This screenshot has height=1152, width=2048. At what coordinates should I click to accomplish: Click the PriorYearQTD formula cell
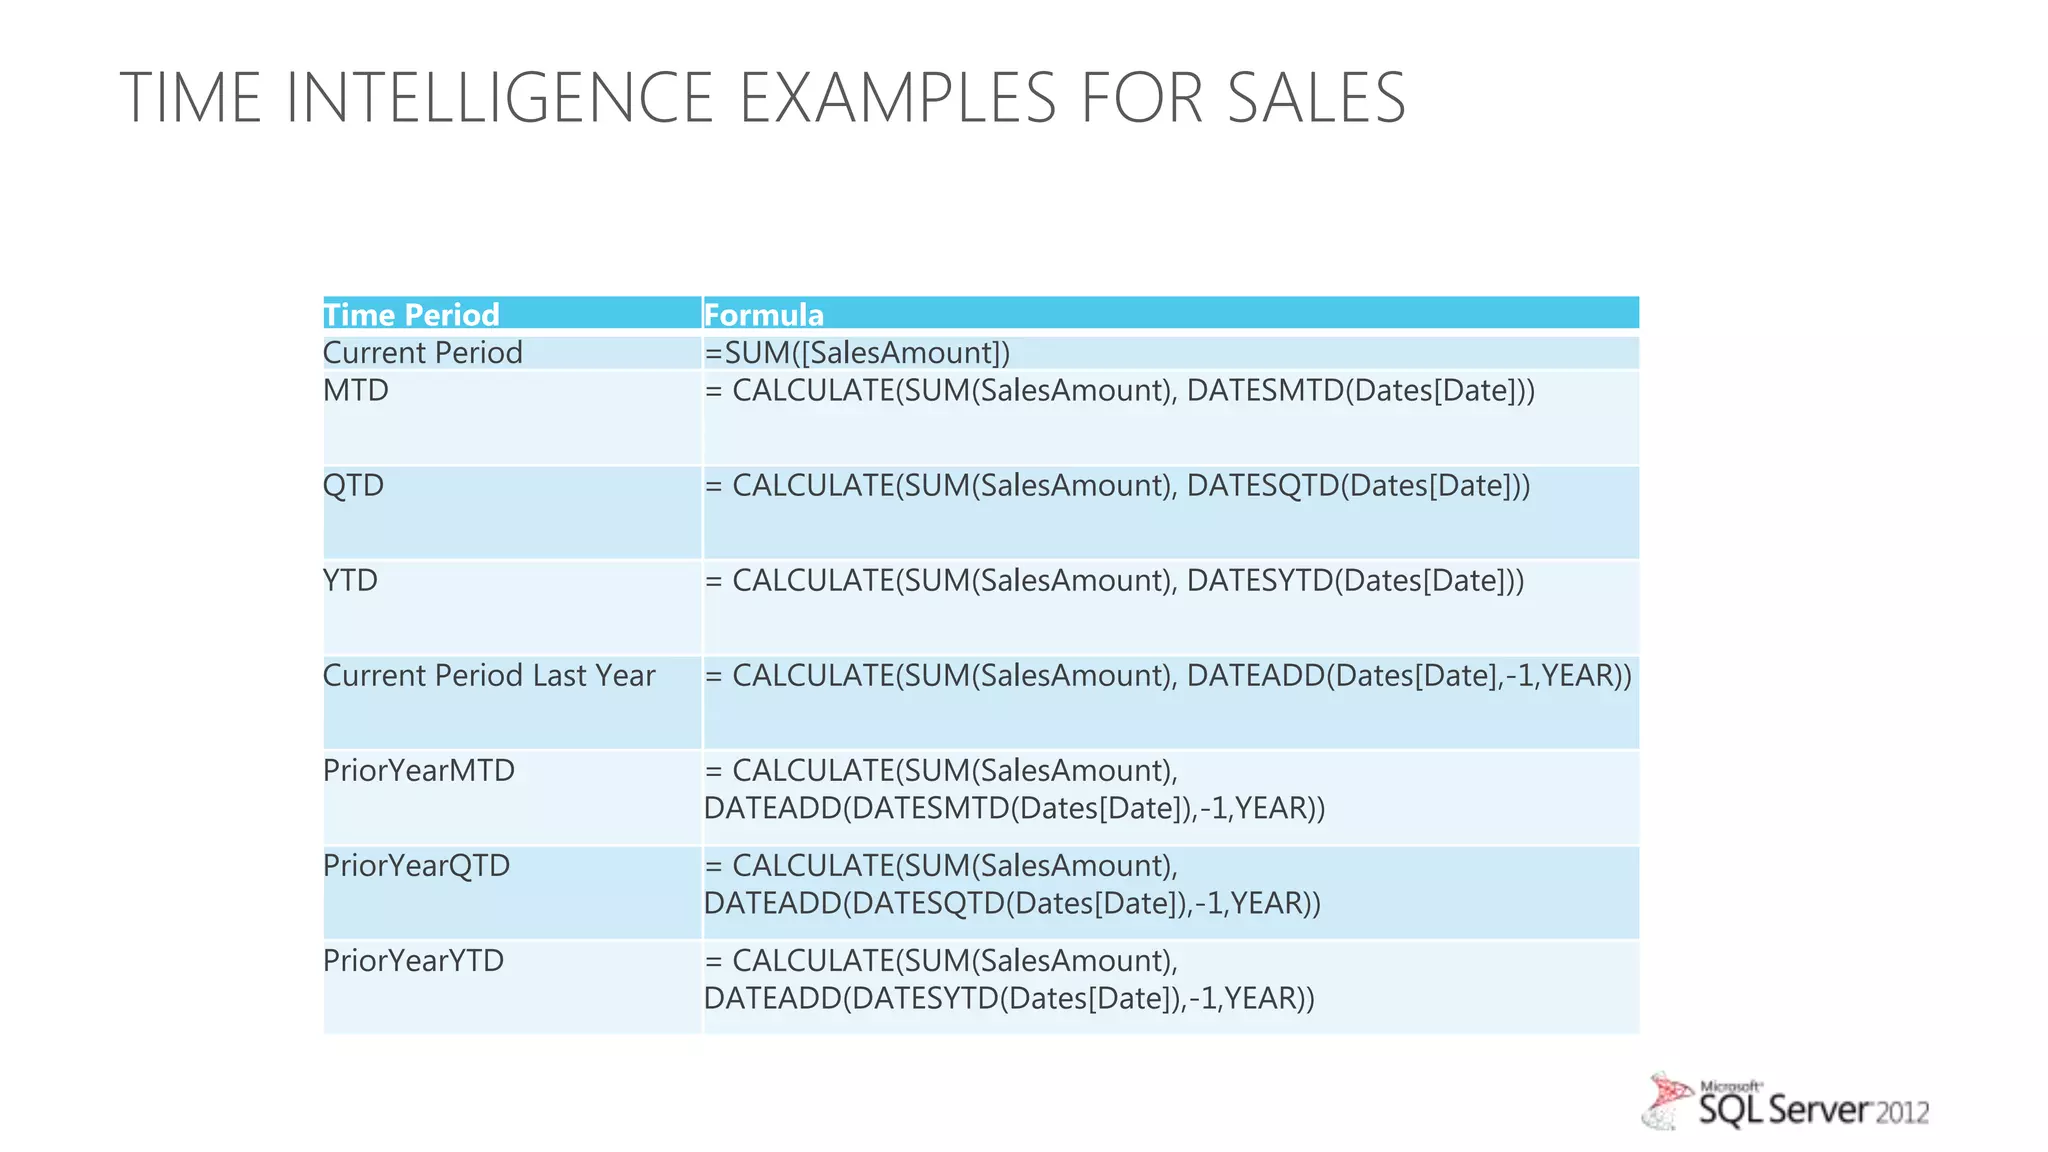[x=1171, y=892]
